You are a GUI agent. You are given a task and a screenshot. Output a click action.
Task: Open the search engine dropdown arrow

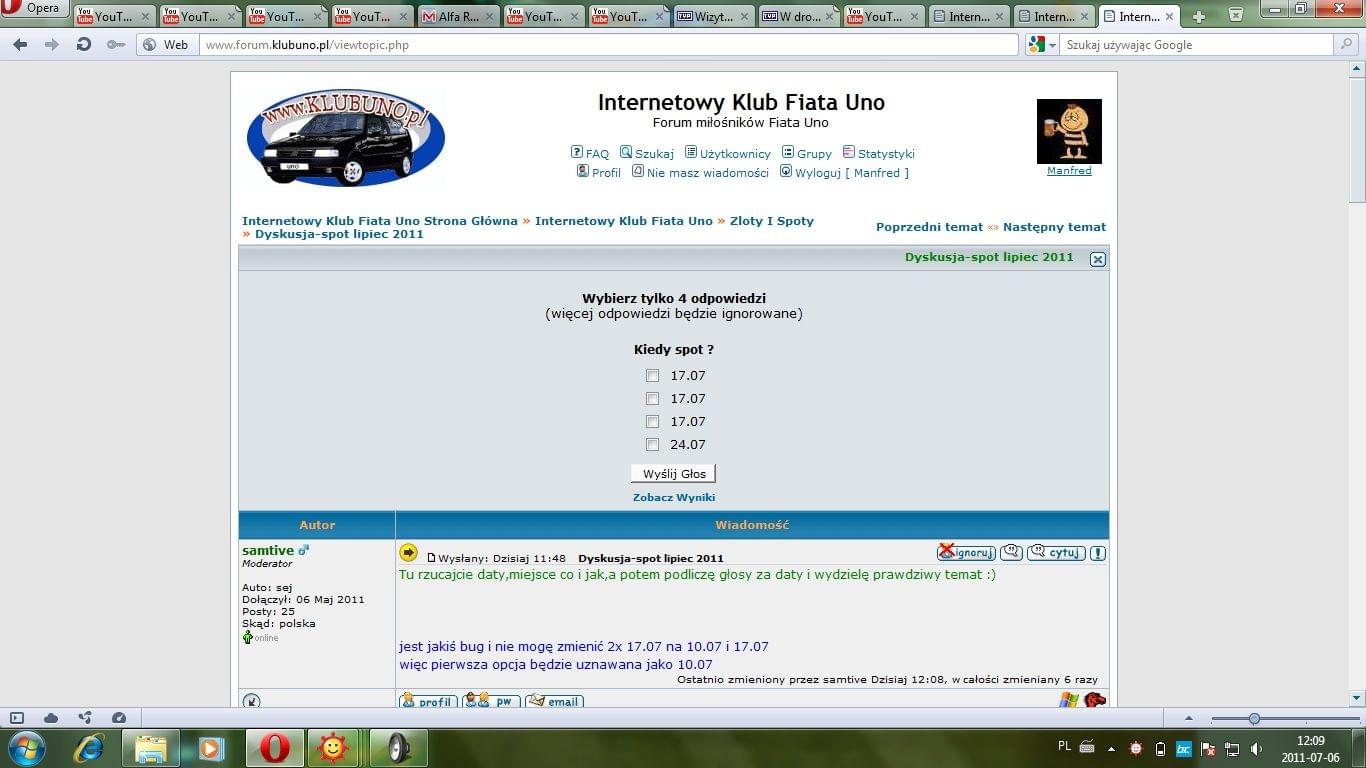click(x=1052, y=46)
